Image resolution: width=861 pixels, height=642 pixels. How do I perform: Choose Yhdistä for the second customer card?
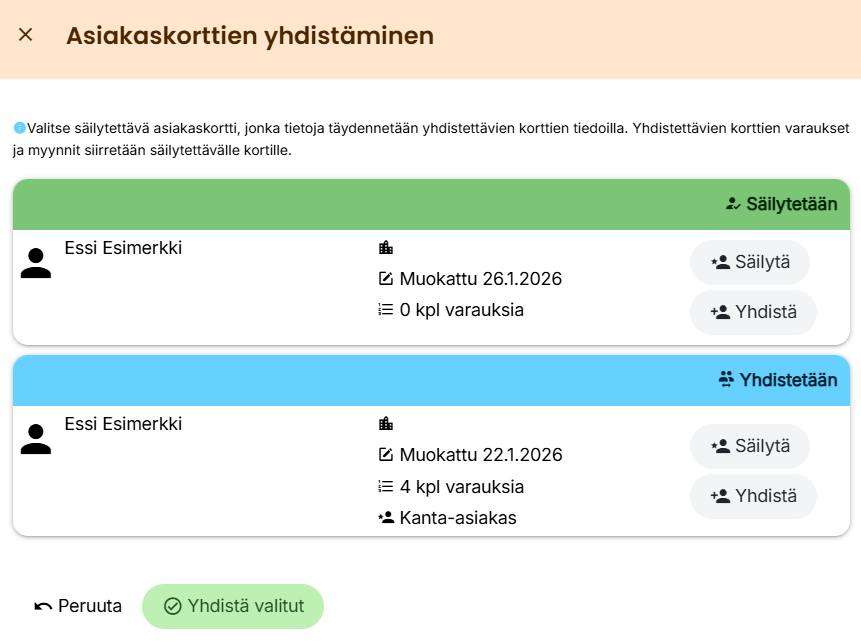tap(753, 495)
